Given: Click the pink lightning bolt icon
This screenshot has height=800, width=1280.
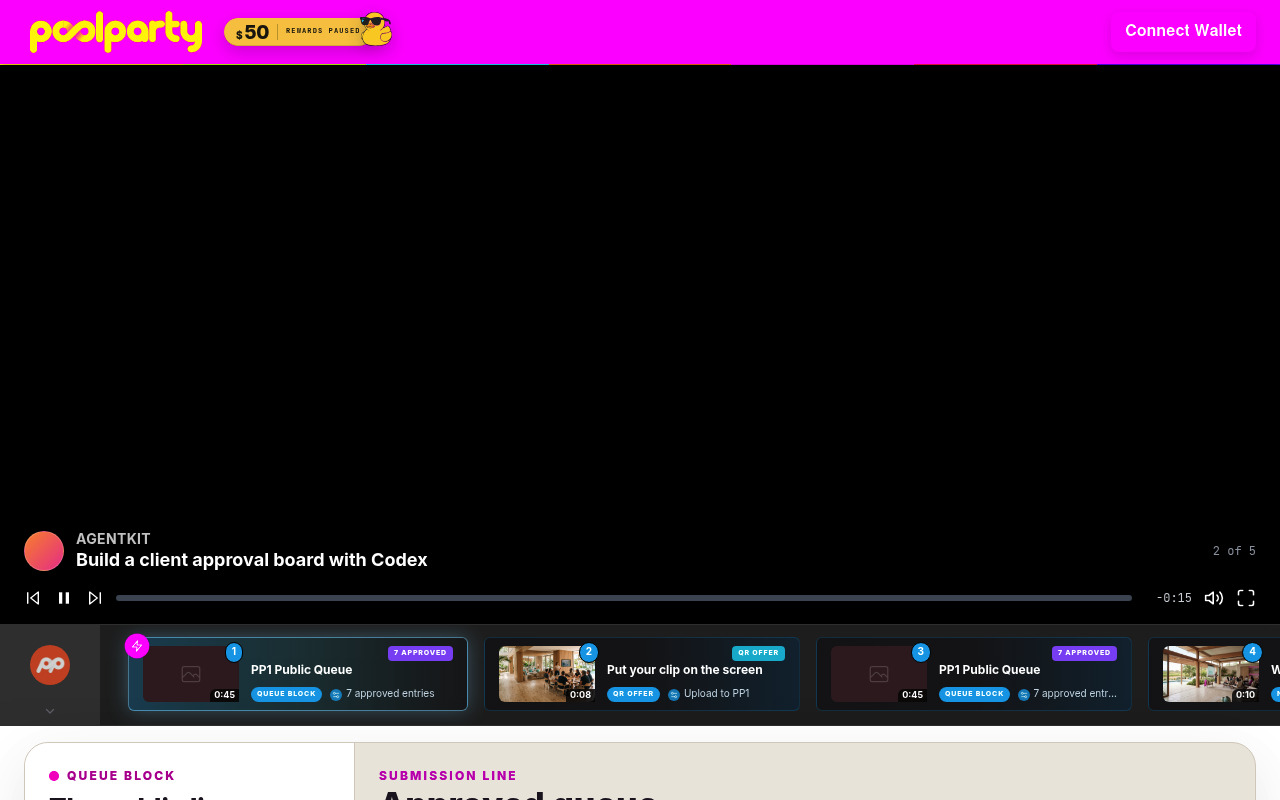Looking at the screenshot, I should [137, 646].
